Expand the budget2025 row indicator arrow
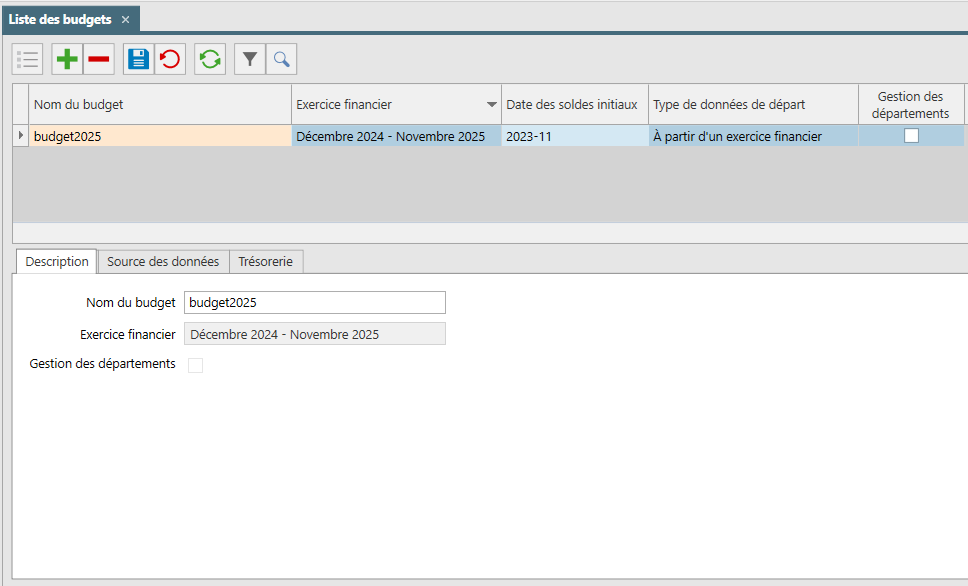 pyautogui.click(x=20, y=135)
